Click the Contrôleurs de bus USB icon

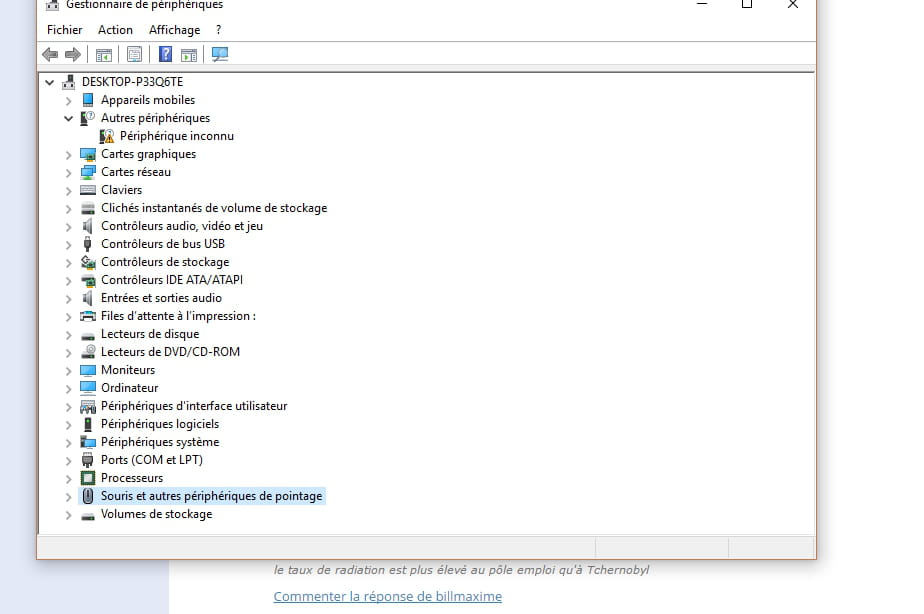tap(88, 244)
